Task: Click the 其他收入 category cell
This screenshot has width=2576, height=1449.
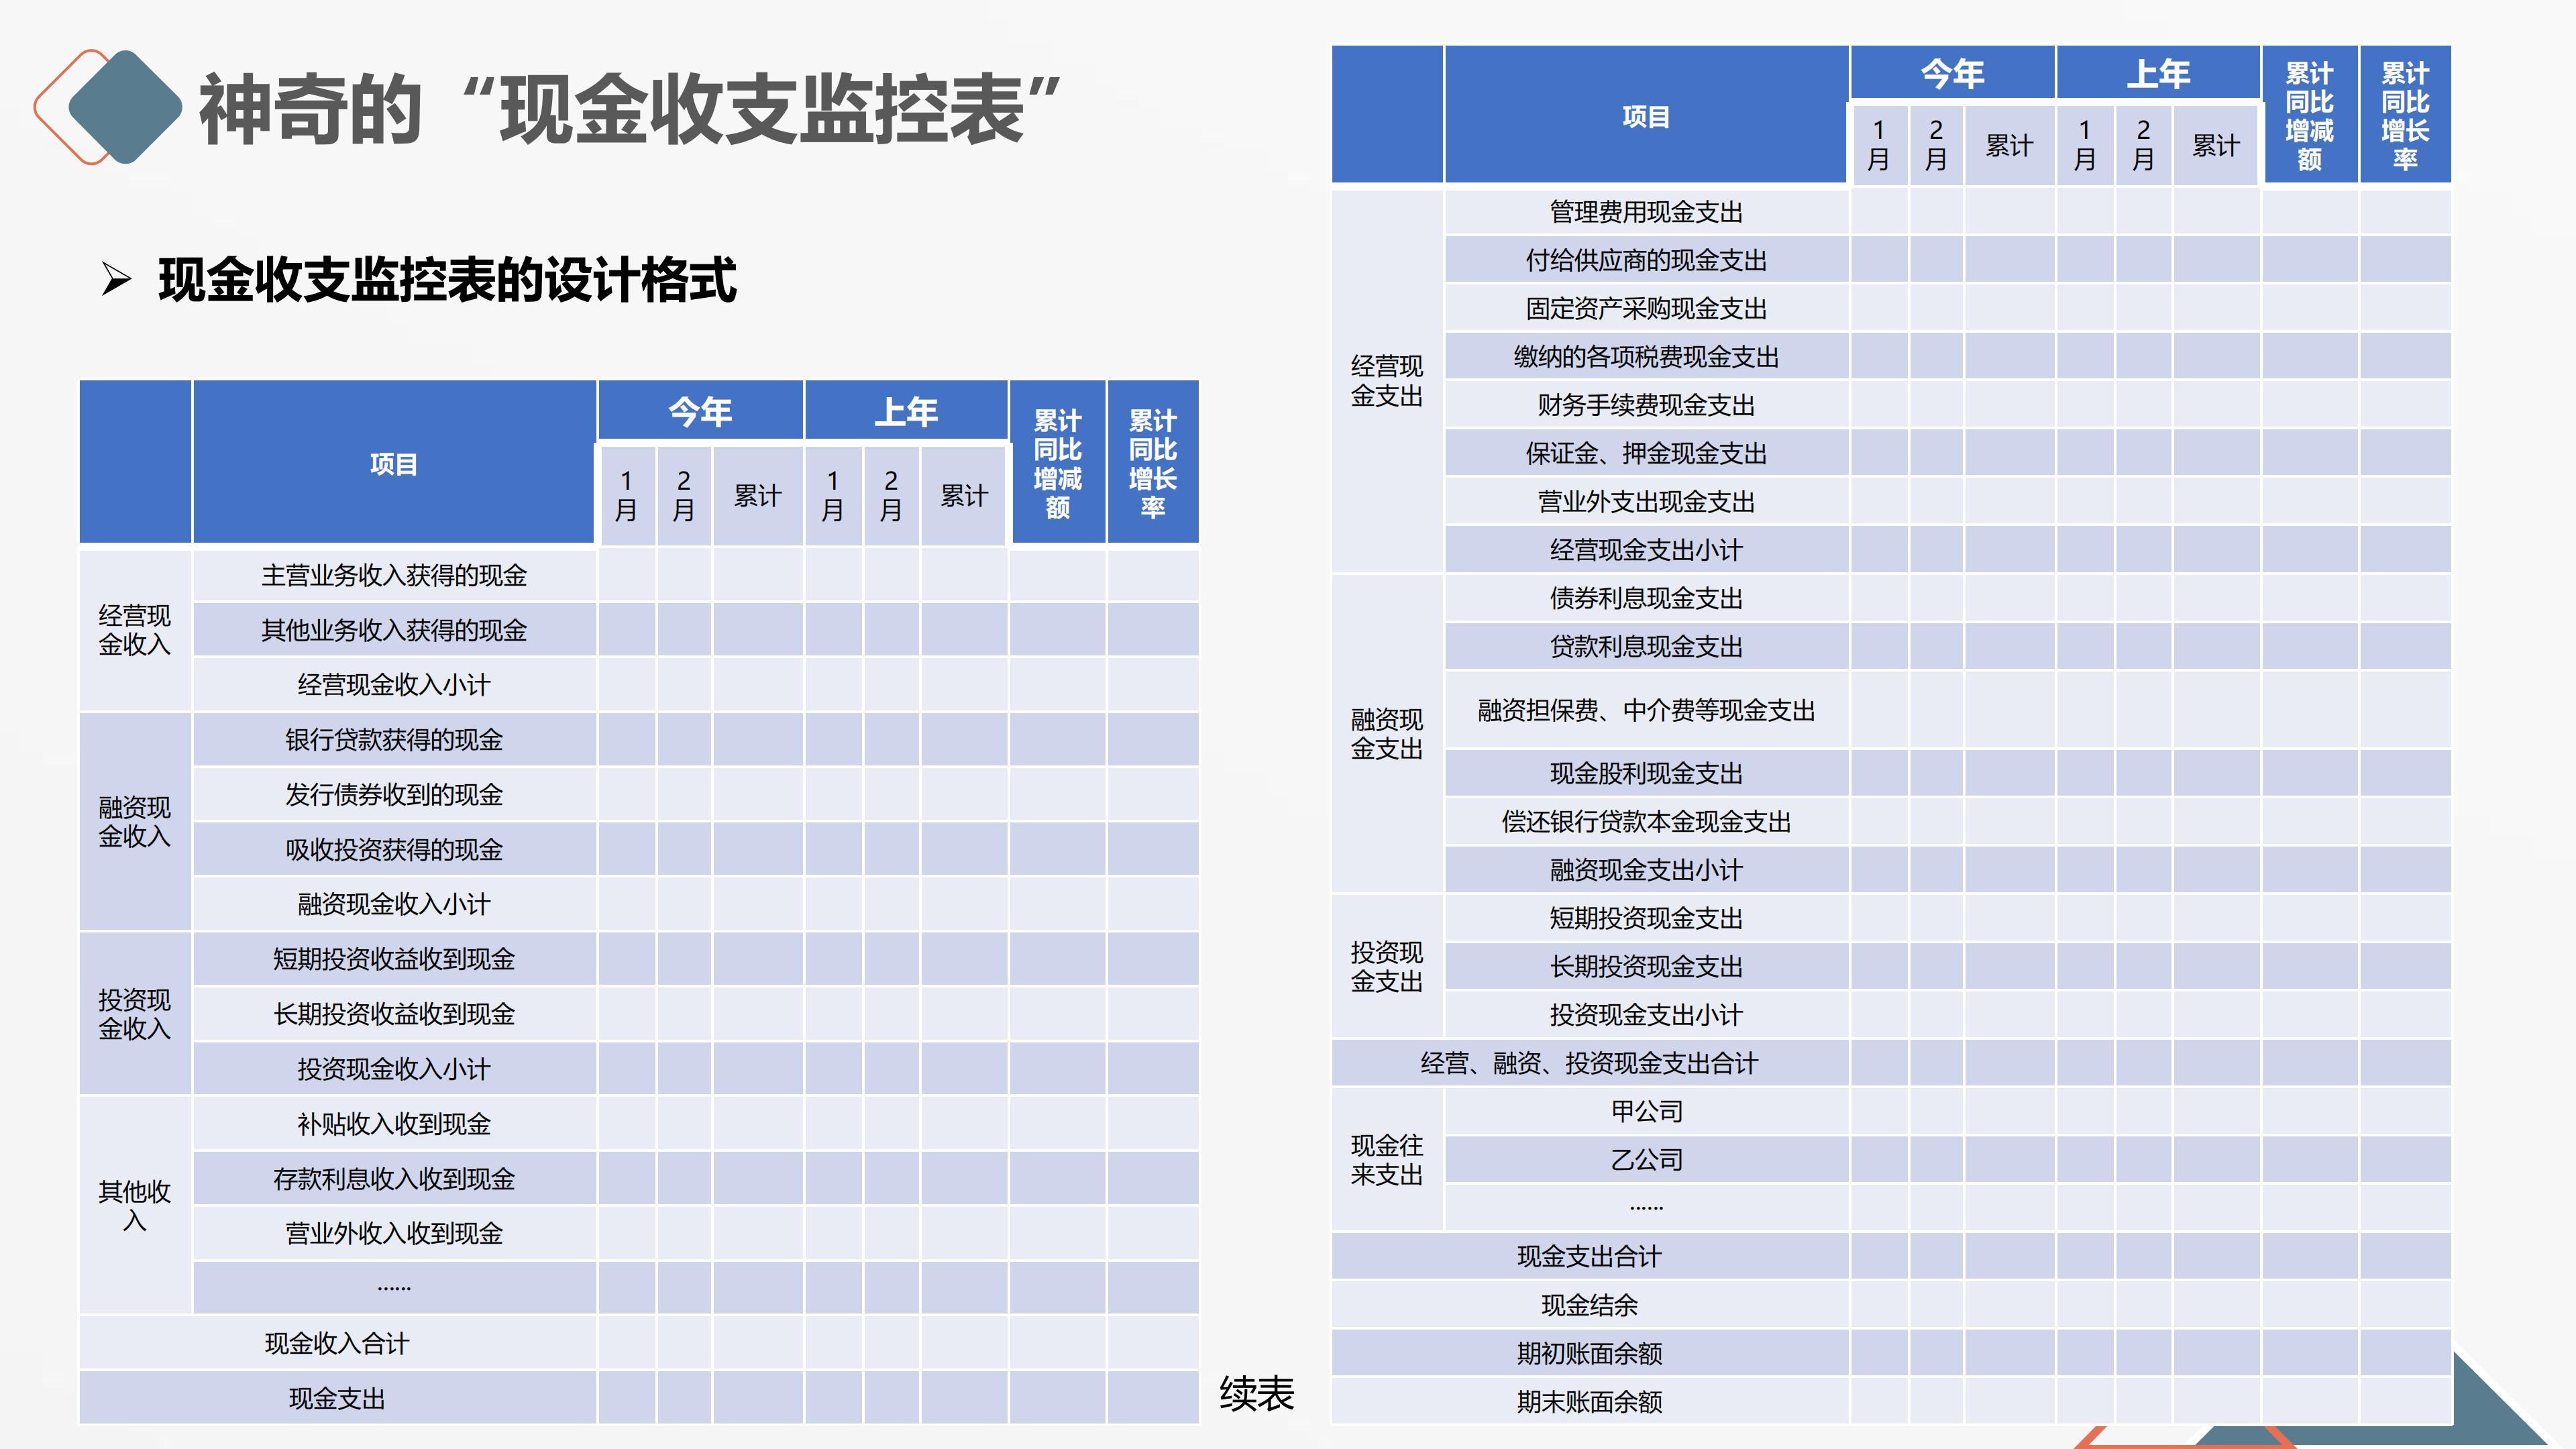Action: (135, 1205)
